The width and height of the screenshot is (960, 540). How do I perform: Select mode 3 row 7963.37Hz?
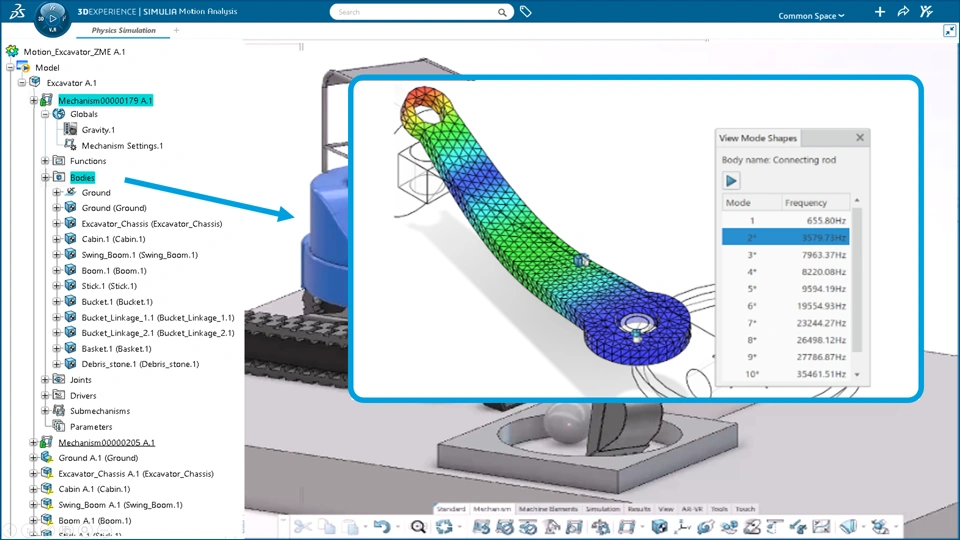(786, 255)
